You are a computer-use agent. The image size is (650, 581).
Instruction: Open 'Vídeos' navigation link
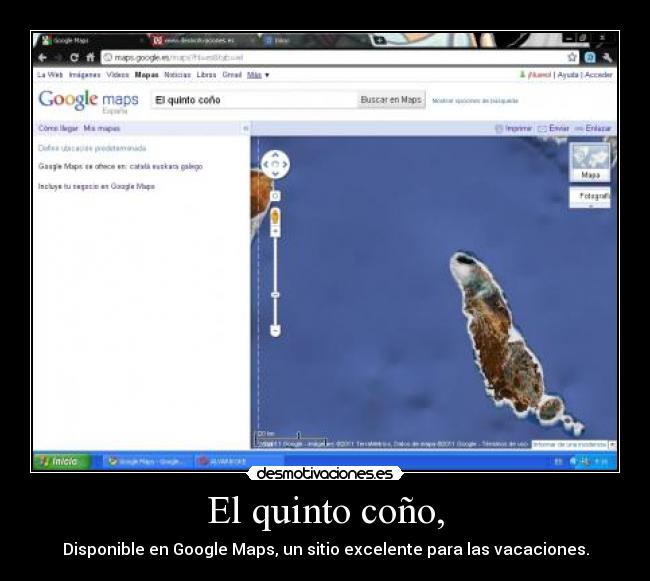(118, 75)
